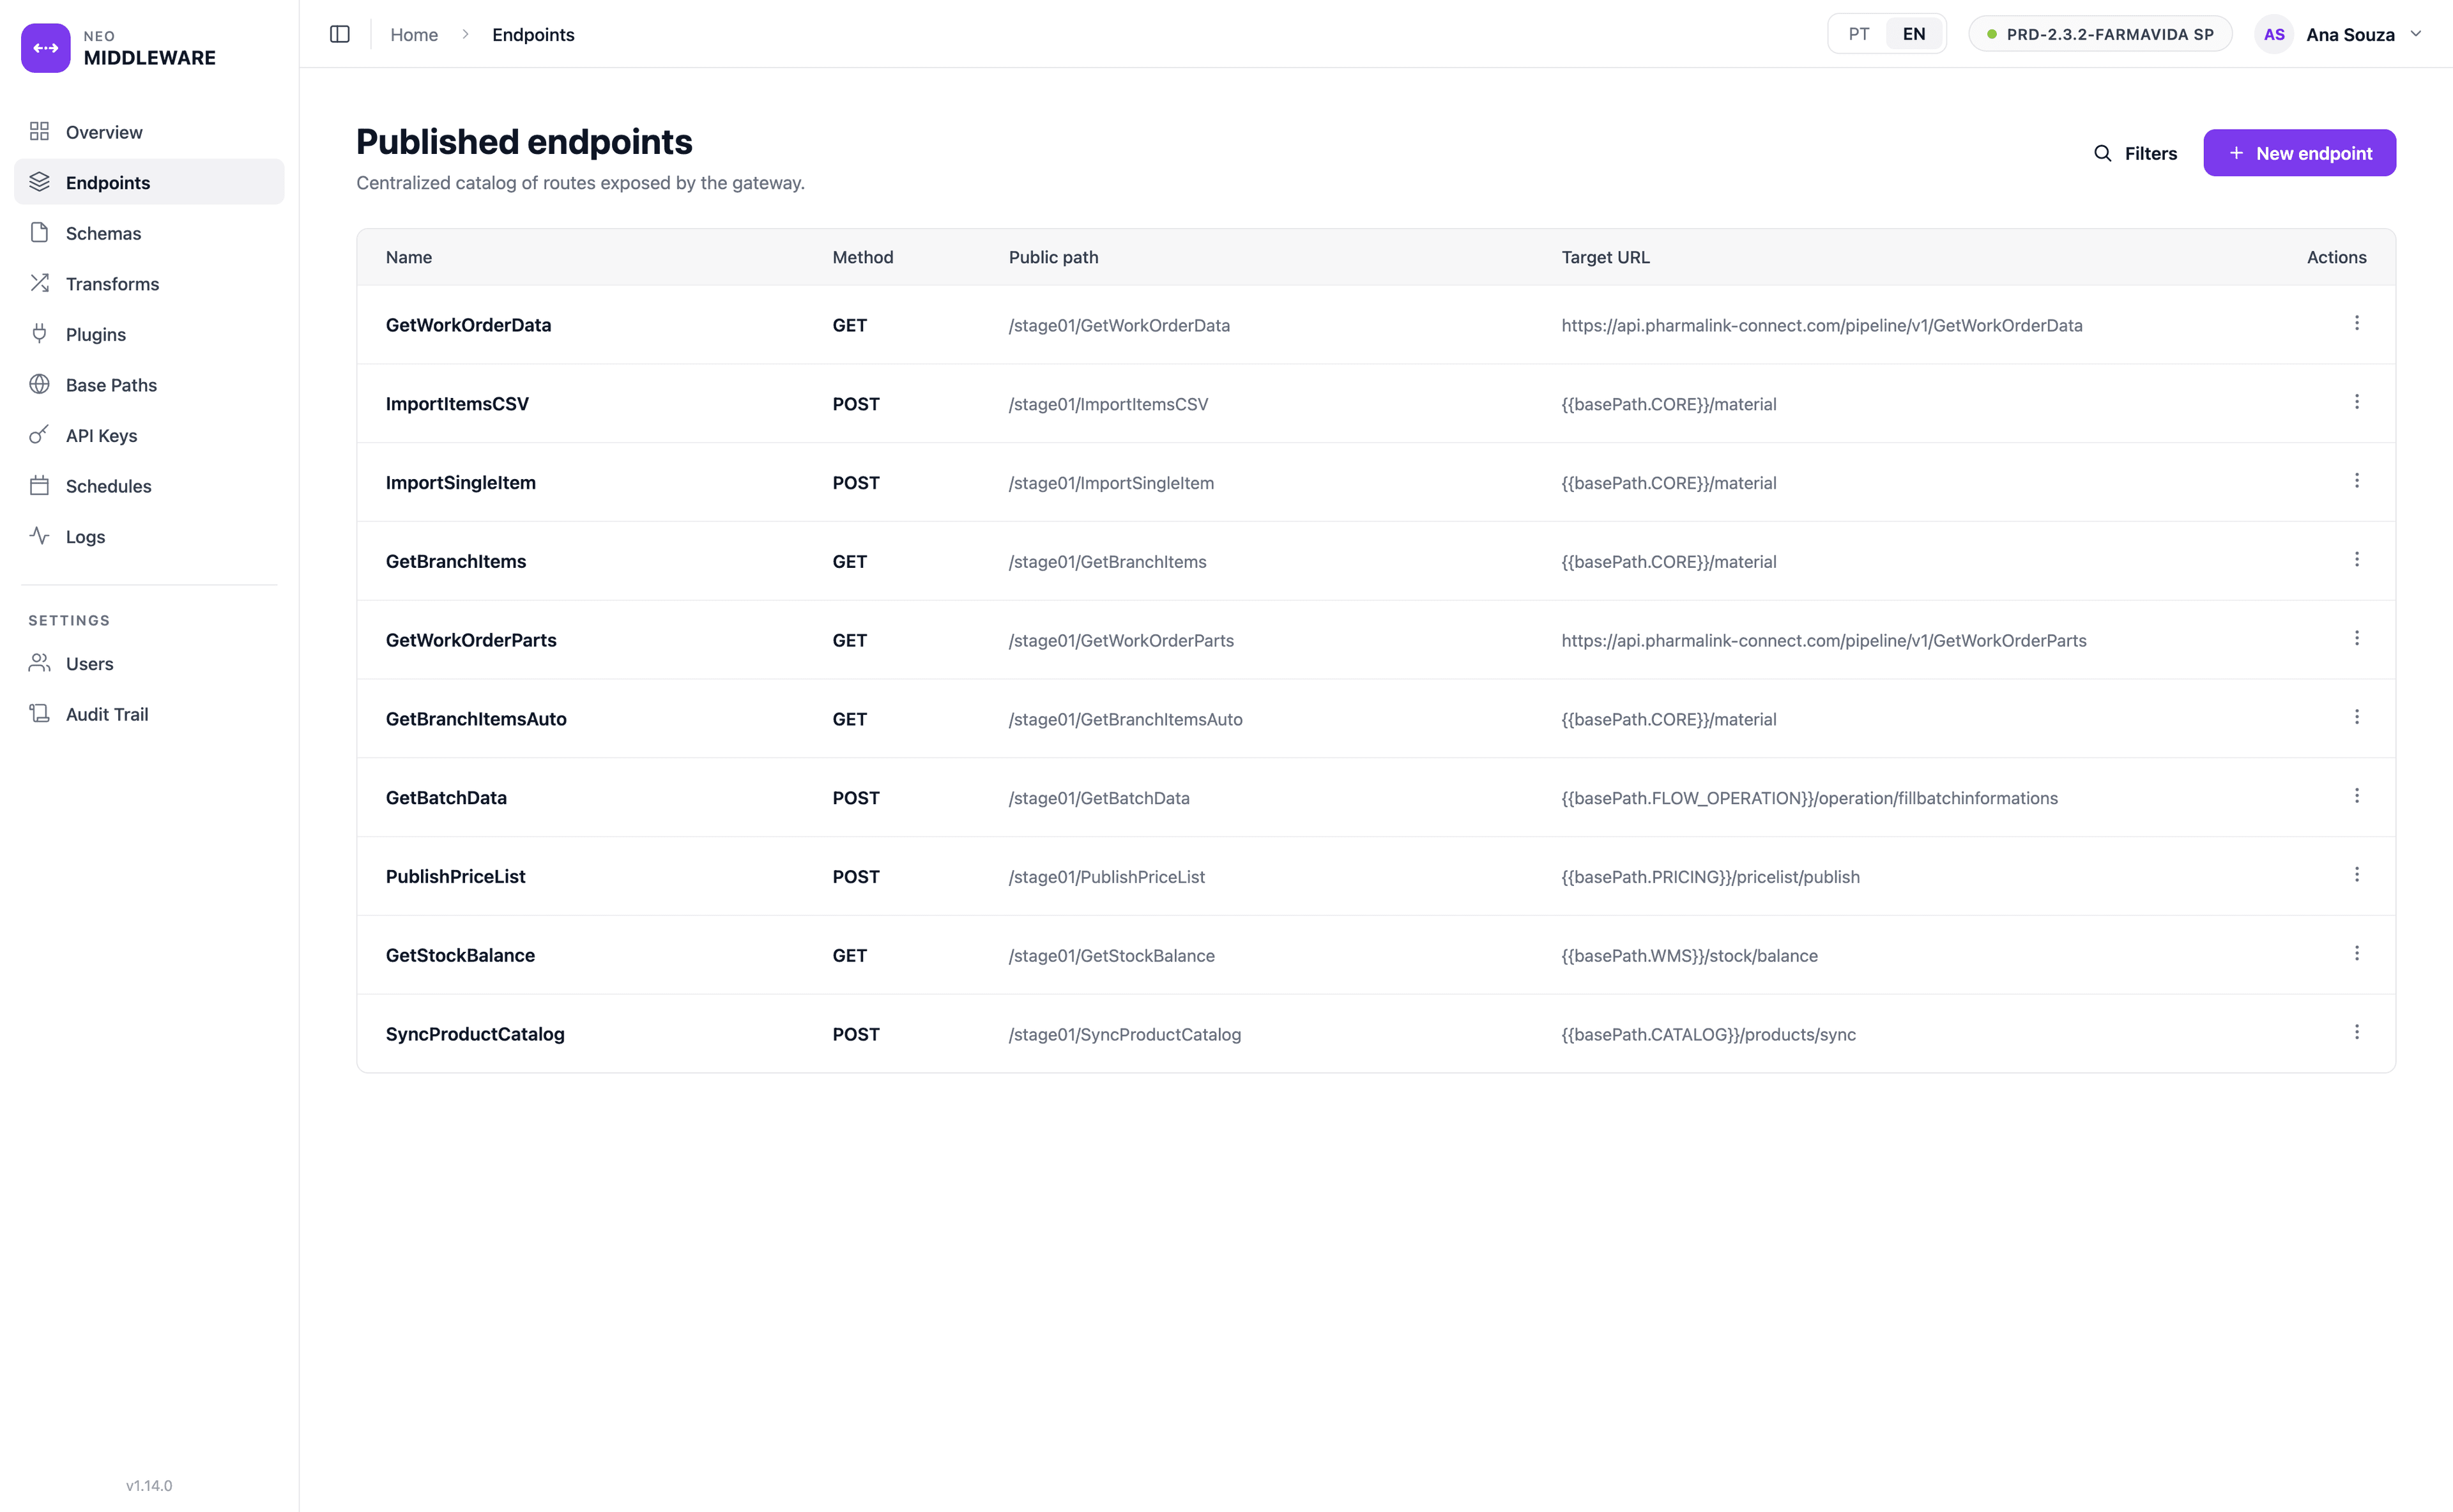2453x1512 pixels.
Task: Open actions menu for ImportSingleItem row
Action: [x=2357, y=481]
